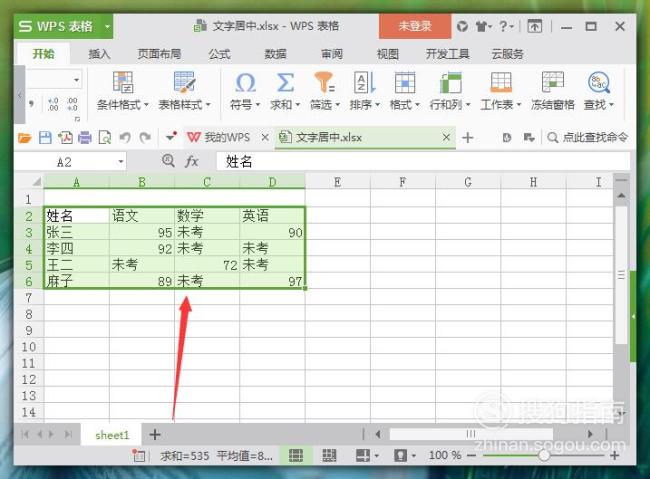Click the 点此查找命令 search box

click(x=587, y=137)
